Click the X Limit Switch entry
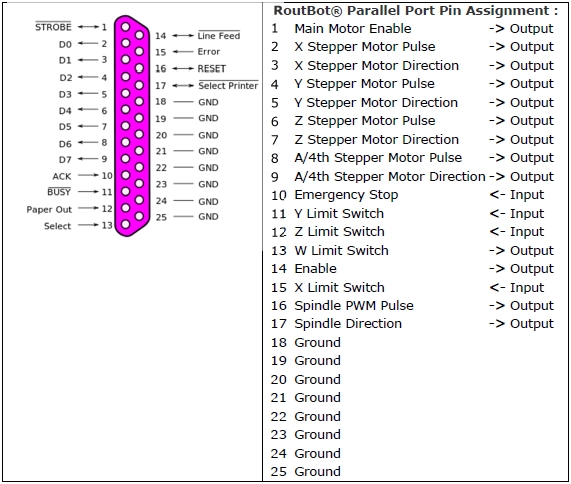 click(339, 288)
